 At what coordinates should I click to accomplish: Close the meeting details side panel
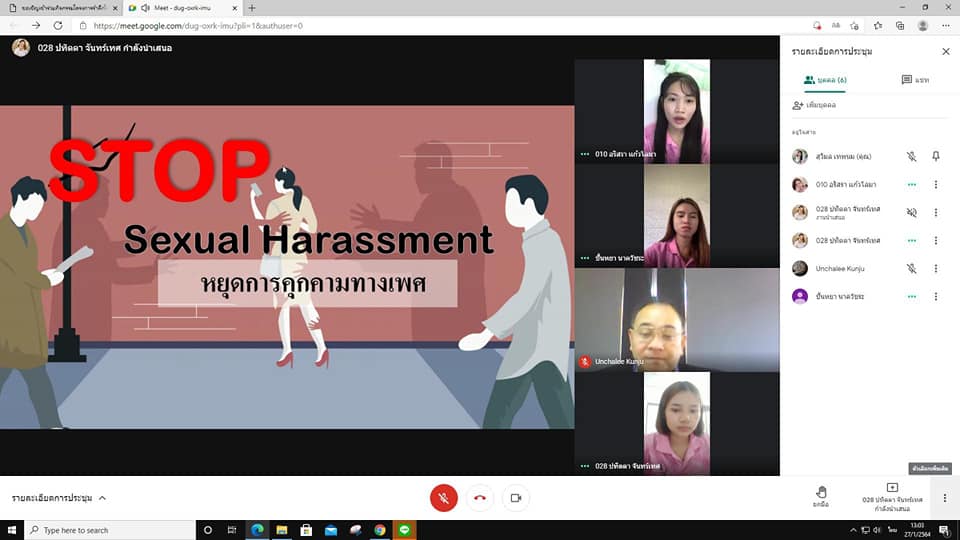[945, 51]
